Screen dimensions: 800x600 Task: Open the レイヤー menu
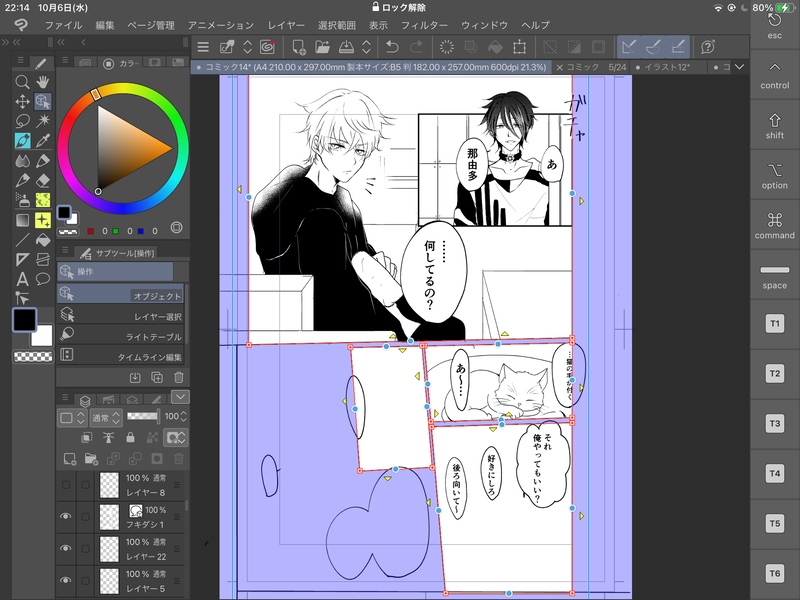[286, 26]
